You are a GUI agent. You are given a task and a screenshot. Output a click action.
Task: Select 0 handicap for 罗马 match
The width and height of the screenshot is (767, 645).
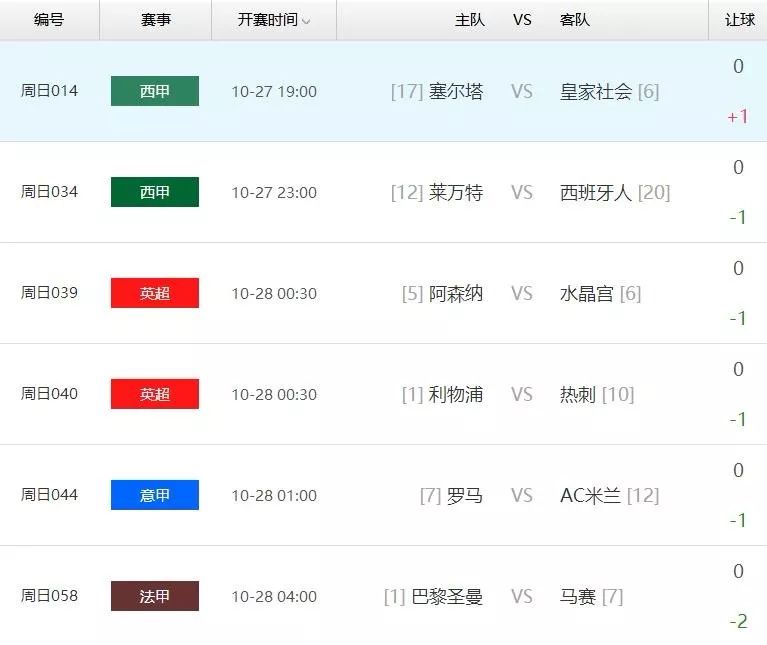(739, 470)
